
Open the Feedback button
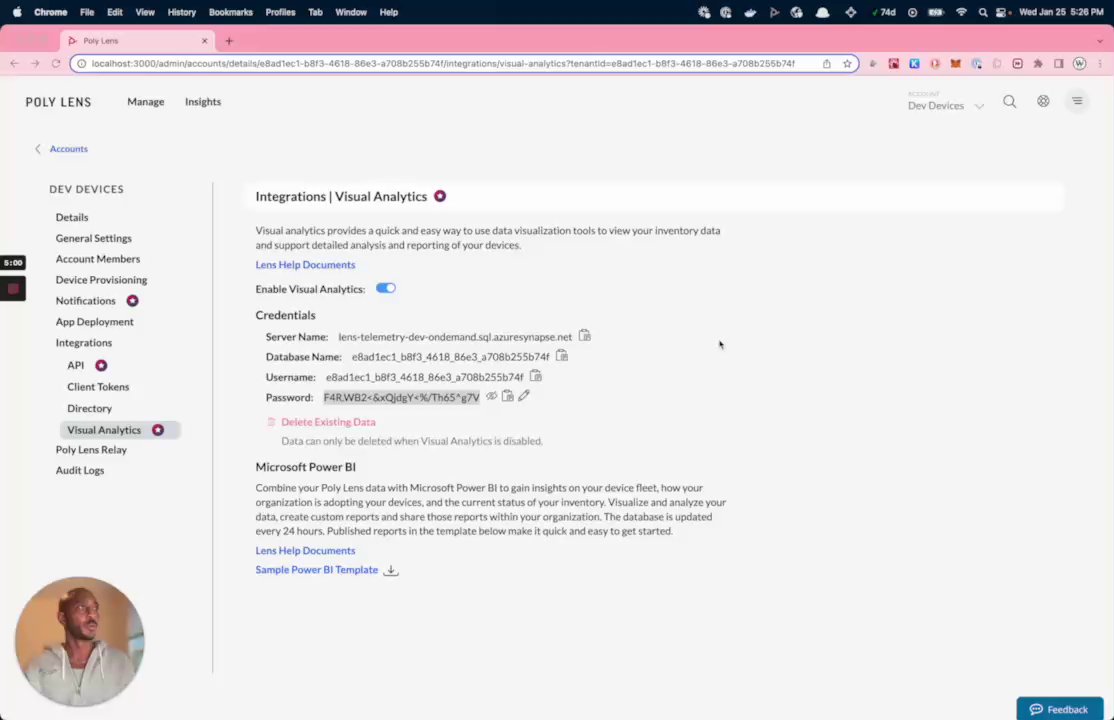[1059, 709]
